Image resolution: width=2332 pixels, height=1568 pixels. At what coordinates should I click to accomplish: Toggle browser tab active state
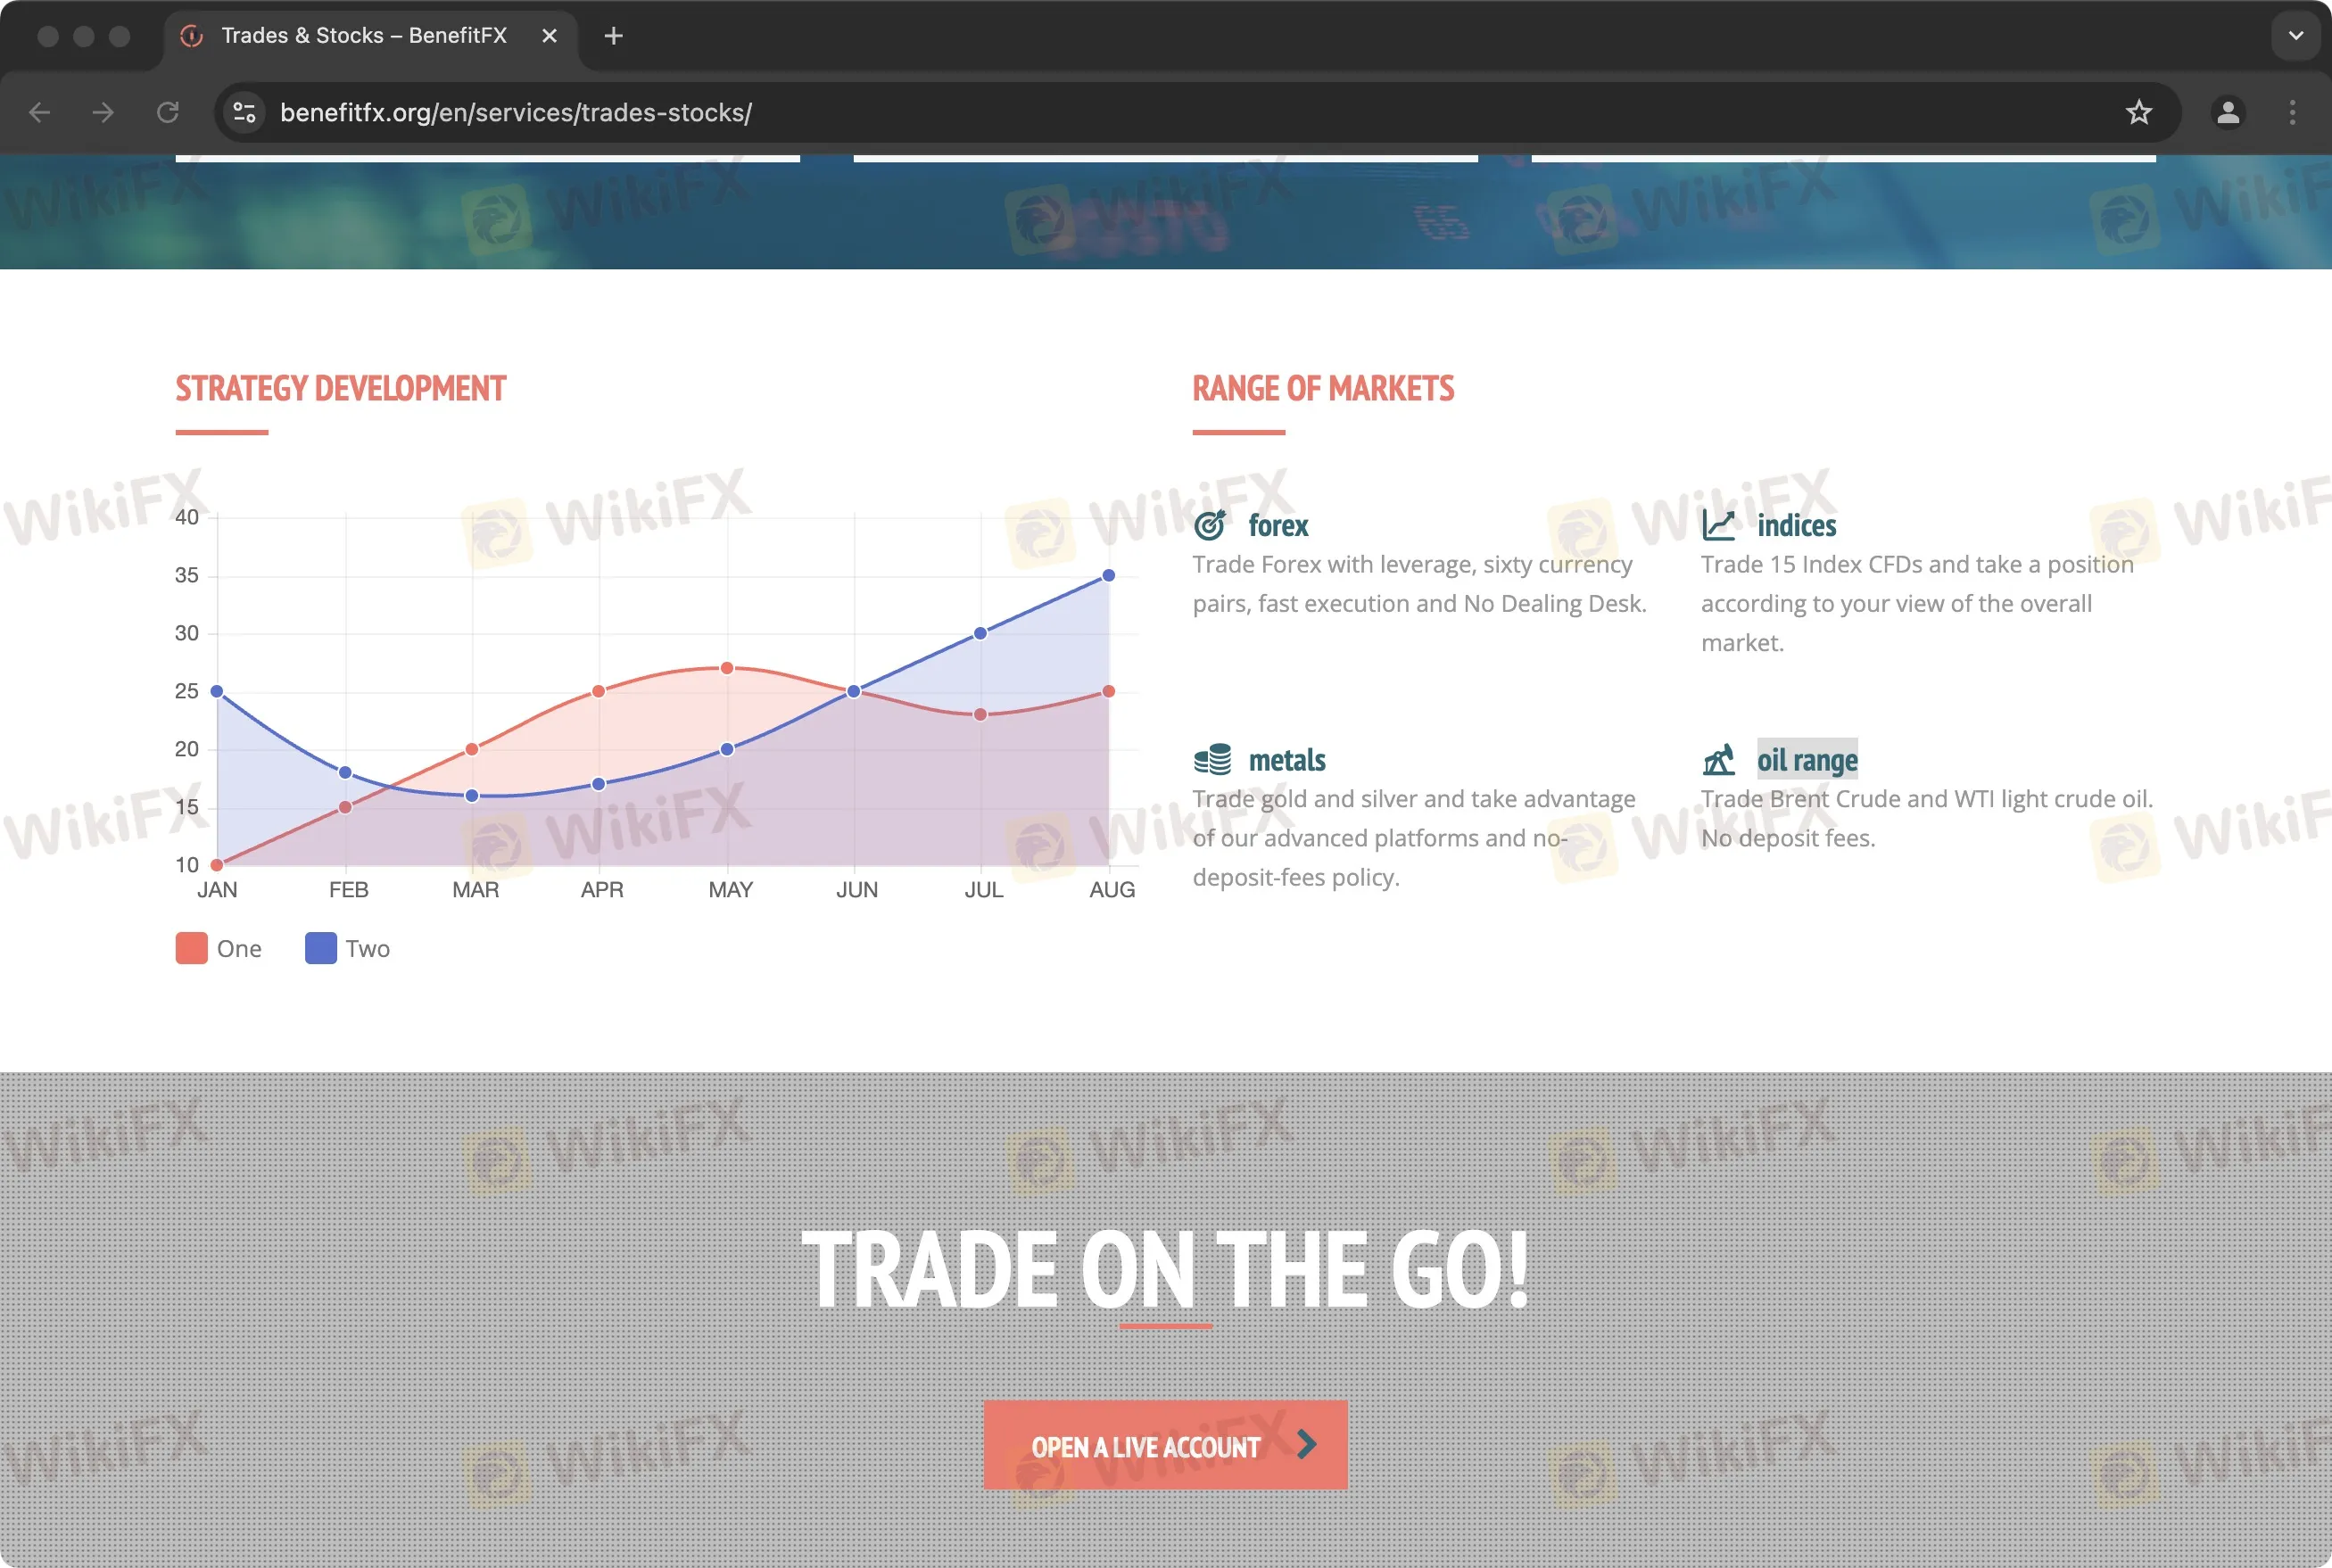point(368,35)
